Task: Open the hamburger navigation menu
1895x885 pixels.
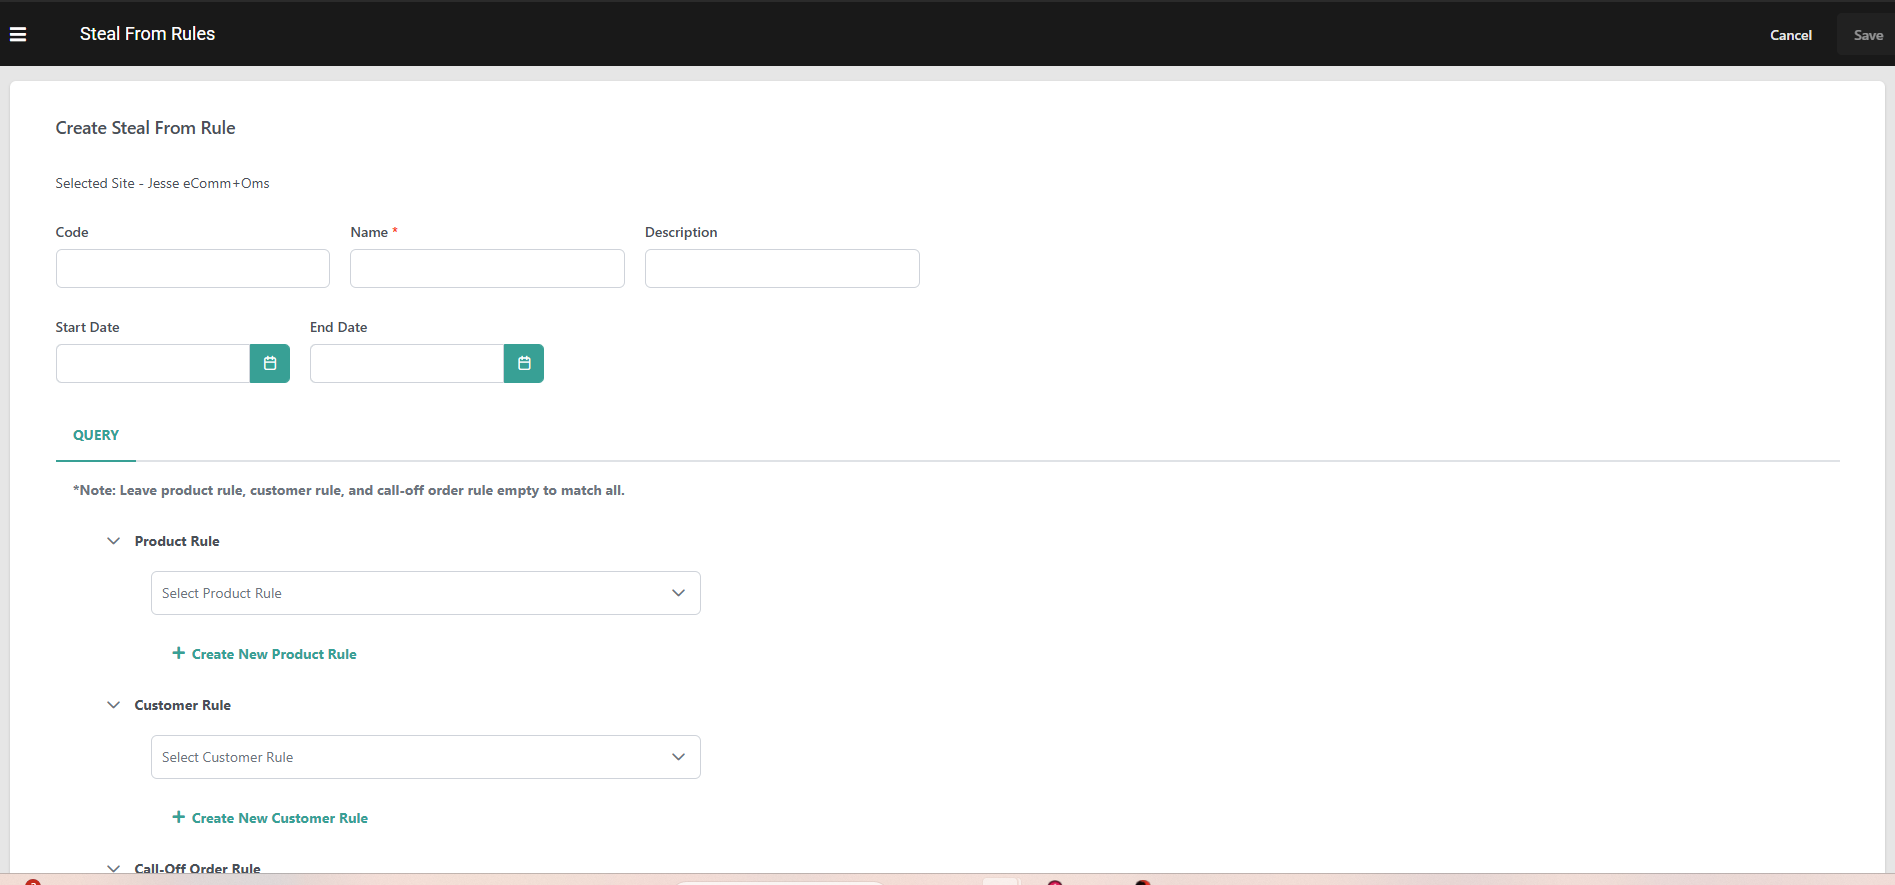Action: (x=18, y=34)
